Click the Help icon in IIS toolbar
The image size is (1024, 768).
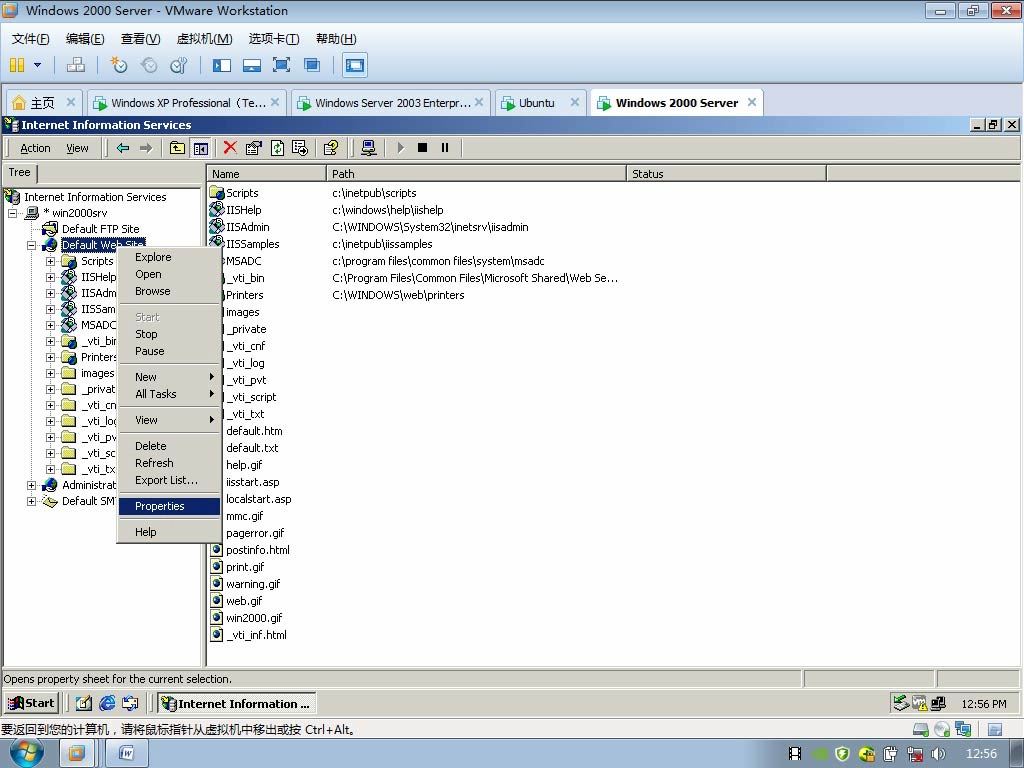(x=330, y=148)
